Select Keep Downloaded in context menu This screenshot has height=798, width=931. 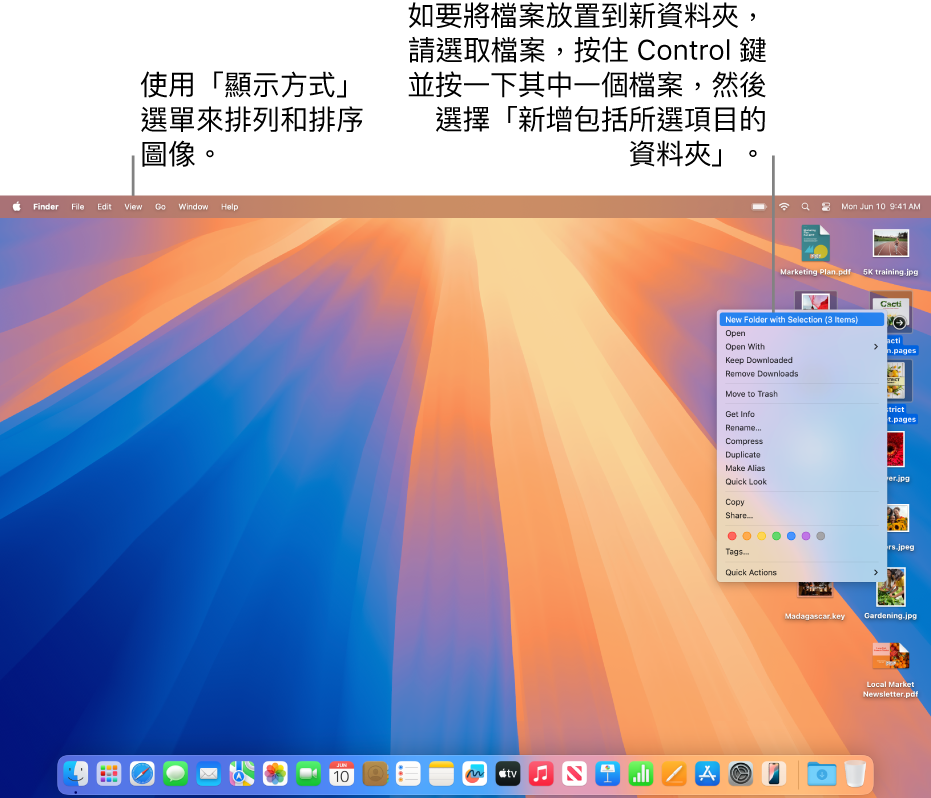point(802,360)
